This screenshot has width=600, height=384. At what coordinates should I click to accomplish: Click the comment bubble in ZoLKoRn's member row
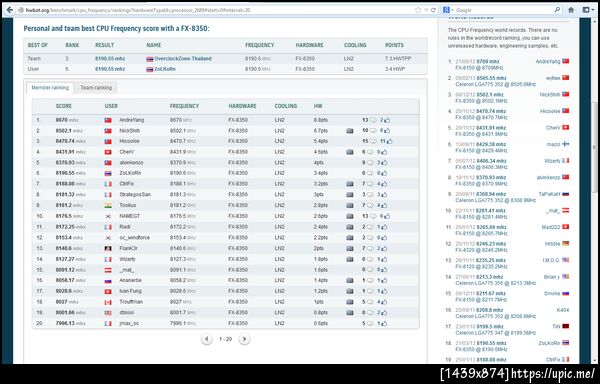click(x=370, y=173)
